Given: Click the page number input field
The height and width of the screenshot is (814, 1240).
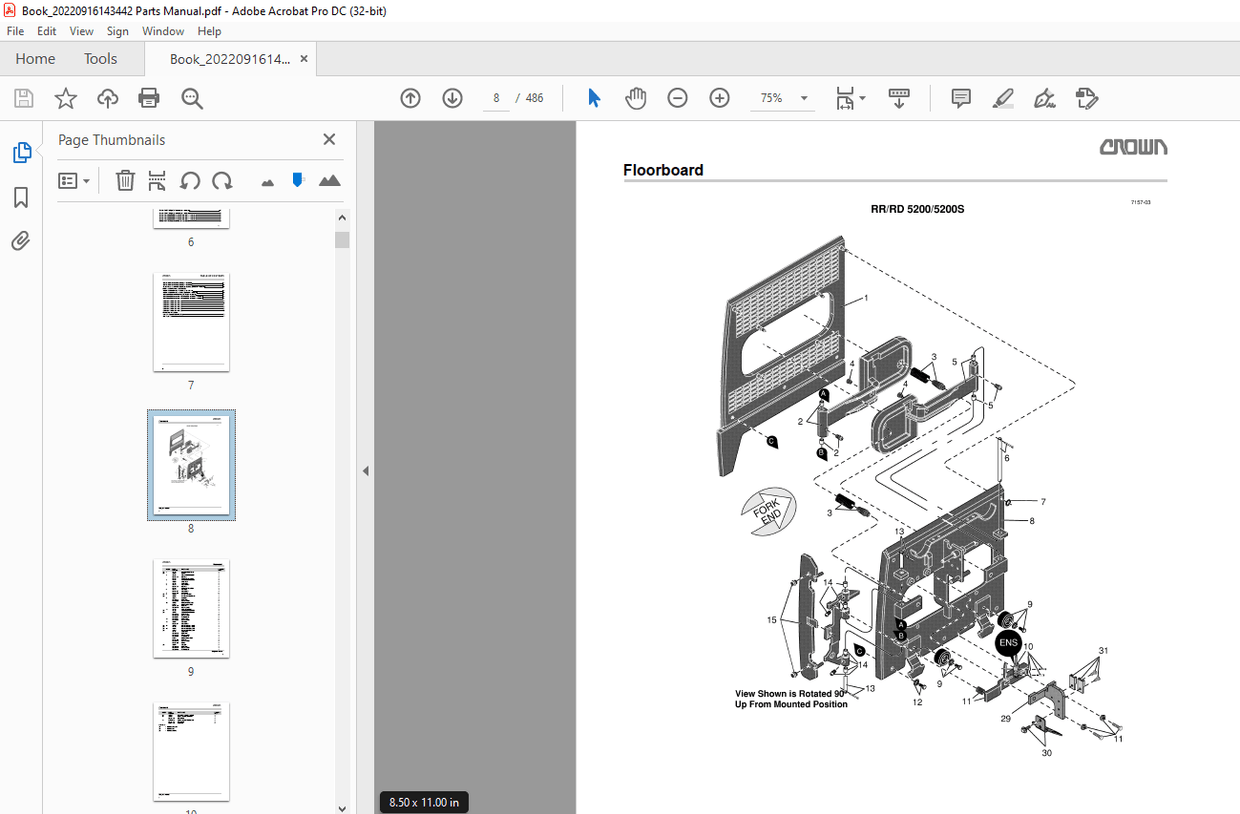Looking at the screenshot, I should (495, 98).
